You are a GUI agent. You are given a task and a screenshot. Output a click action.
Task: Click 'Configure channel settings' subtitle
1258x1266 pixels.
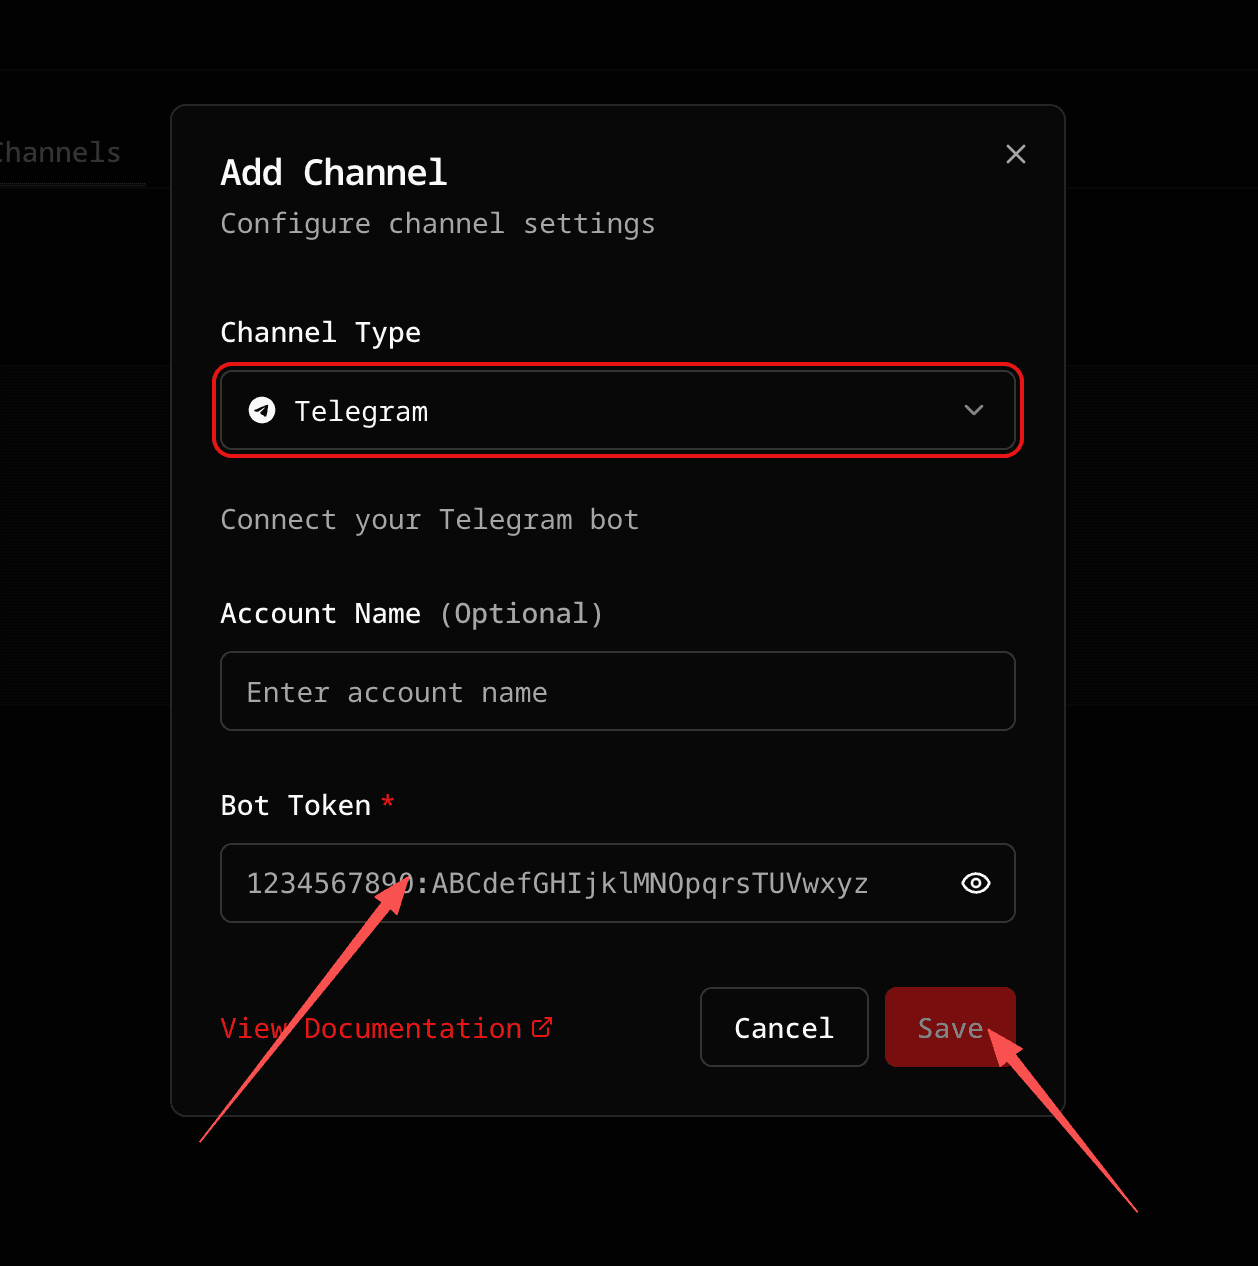(x=437, y=224)
